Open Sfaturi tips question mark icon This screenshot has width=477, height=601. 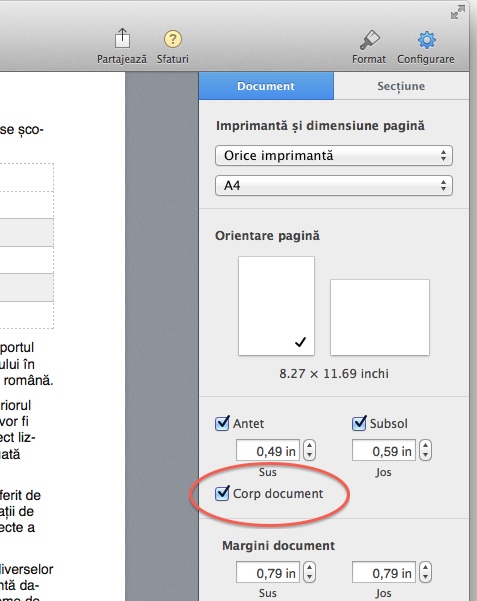173,39
